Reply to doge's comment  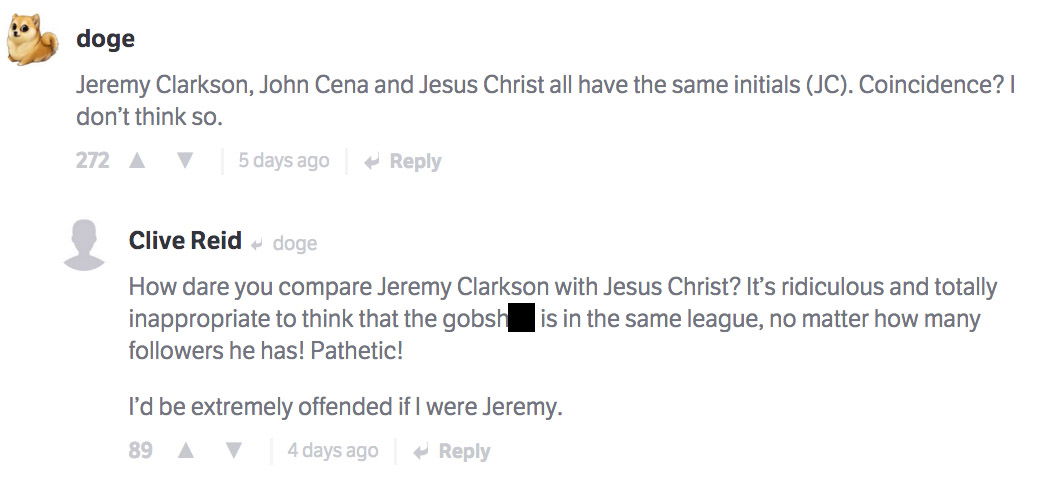[415, 161]
